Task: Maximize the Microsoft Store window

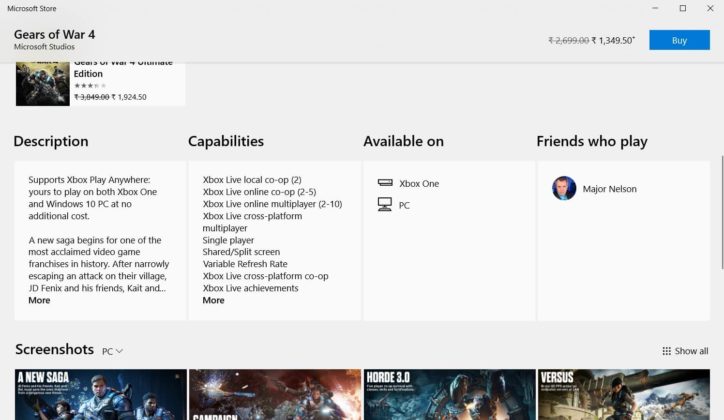Action: coord(682,8)
